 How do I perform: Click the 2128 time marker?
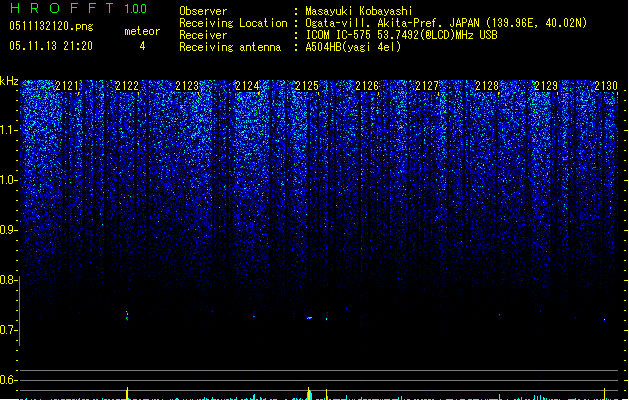click(x=487, y=86)
